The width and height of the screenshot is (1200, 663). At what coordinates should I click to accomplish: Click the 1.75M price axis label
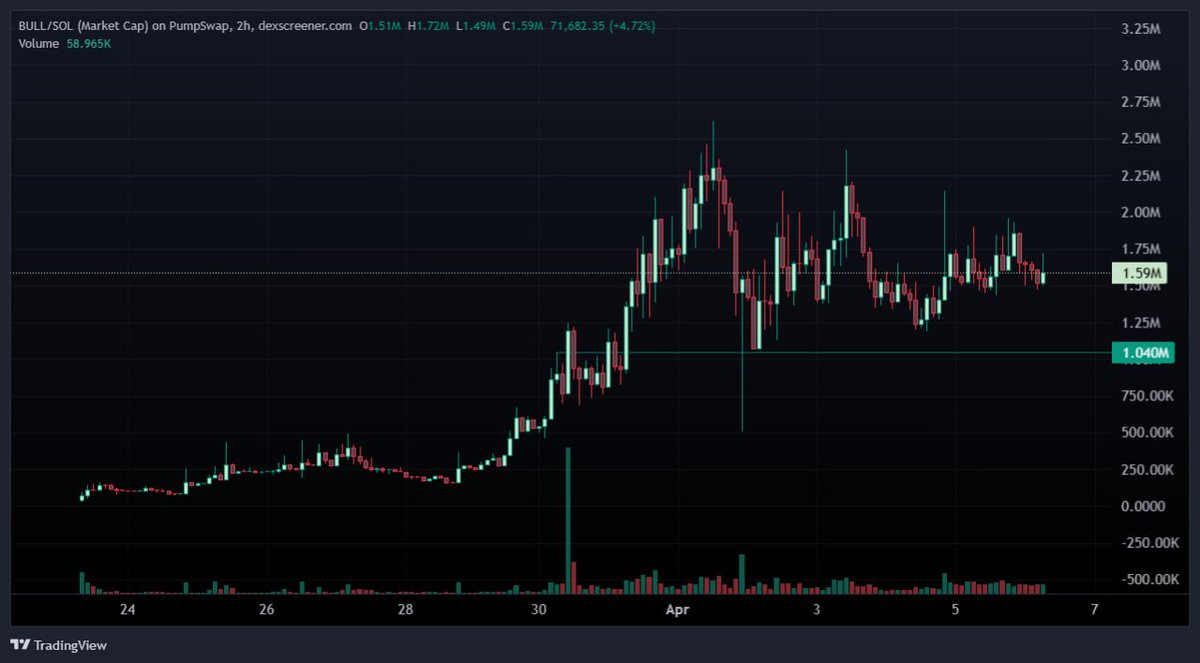coord(1141,249)
